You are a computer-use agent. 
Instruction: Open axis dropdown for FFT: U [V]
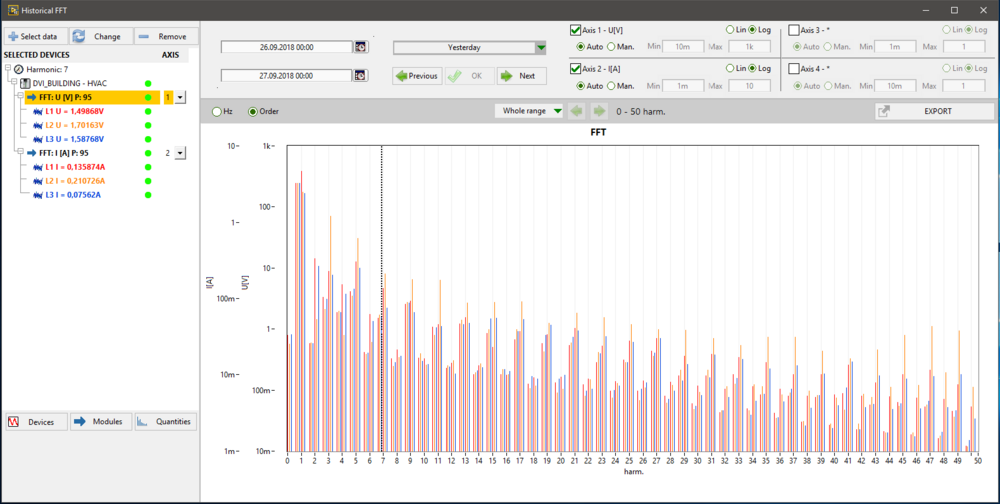pos(180,98)
